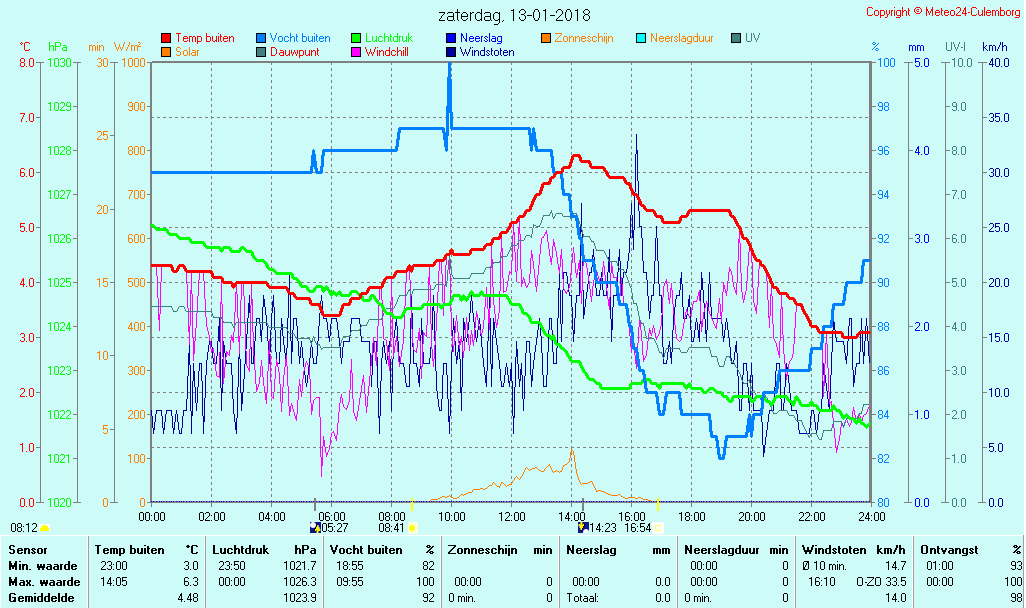Select the orange Solar legend square
This screenshot has width=1026, height=608.
166,51
